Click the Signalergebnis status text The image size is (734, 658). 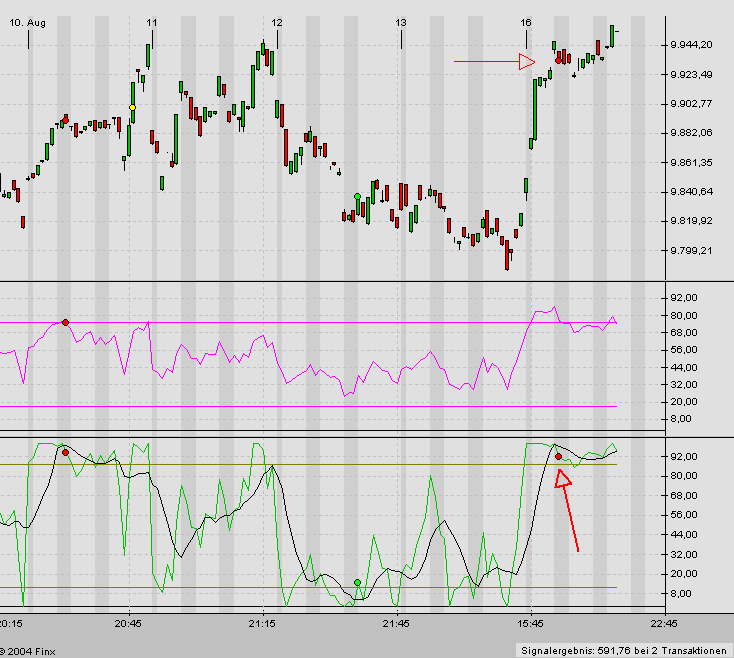coord(624,650)
